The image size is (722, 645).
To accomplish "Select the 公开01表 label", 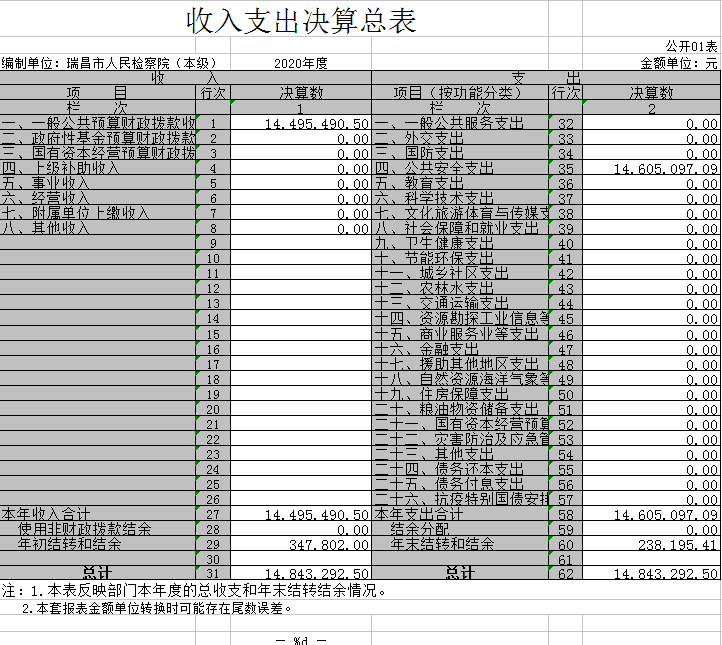I will (691, 46).
